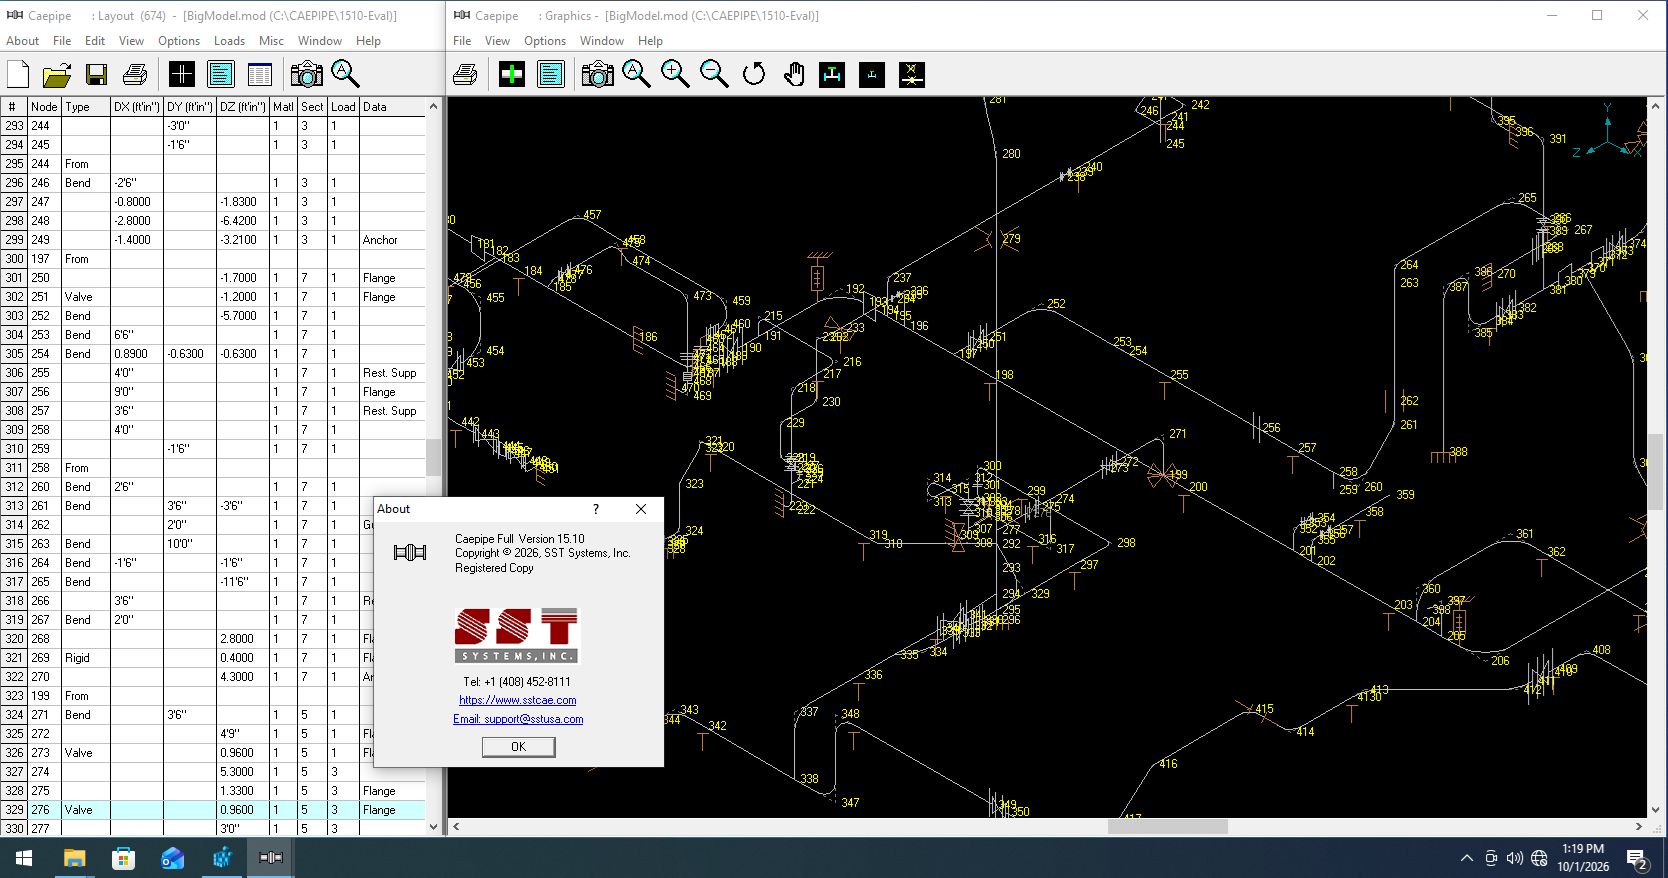
Task: Close the About dialog
Action: coord(641,509)
